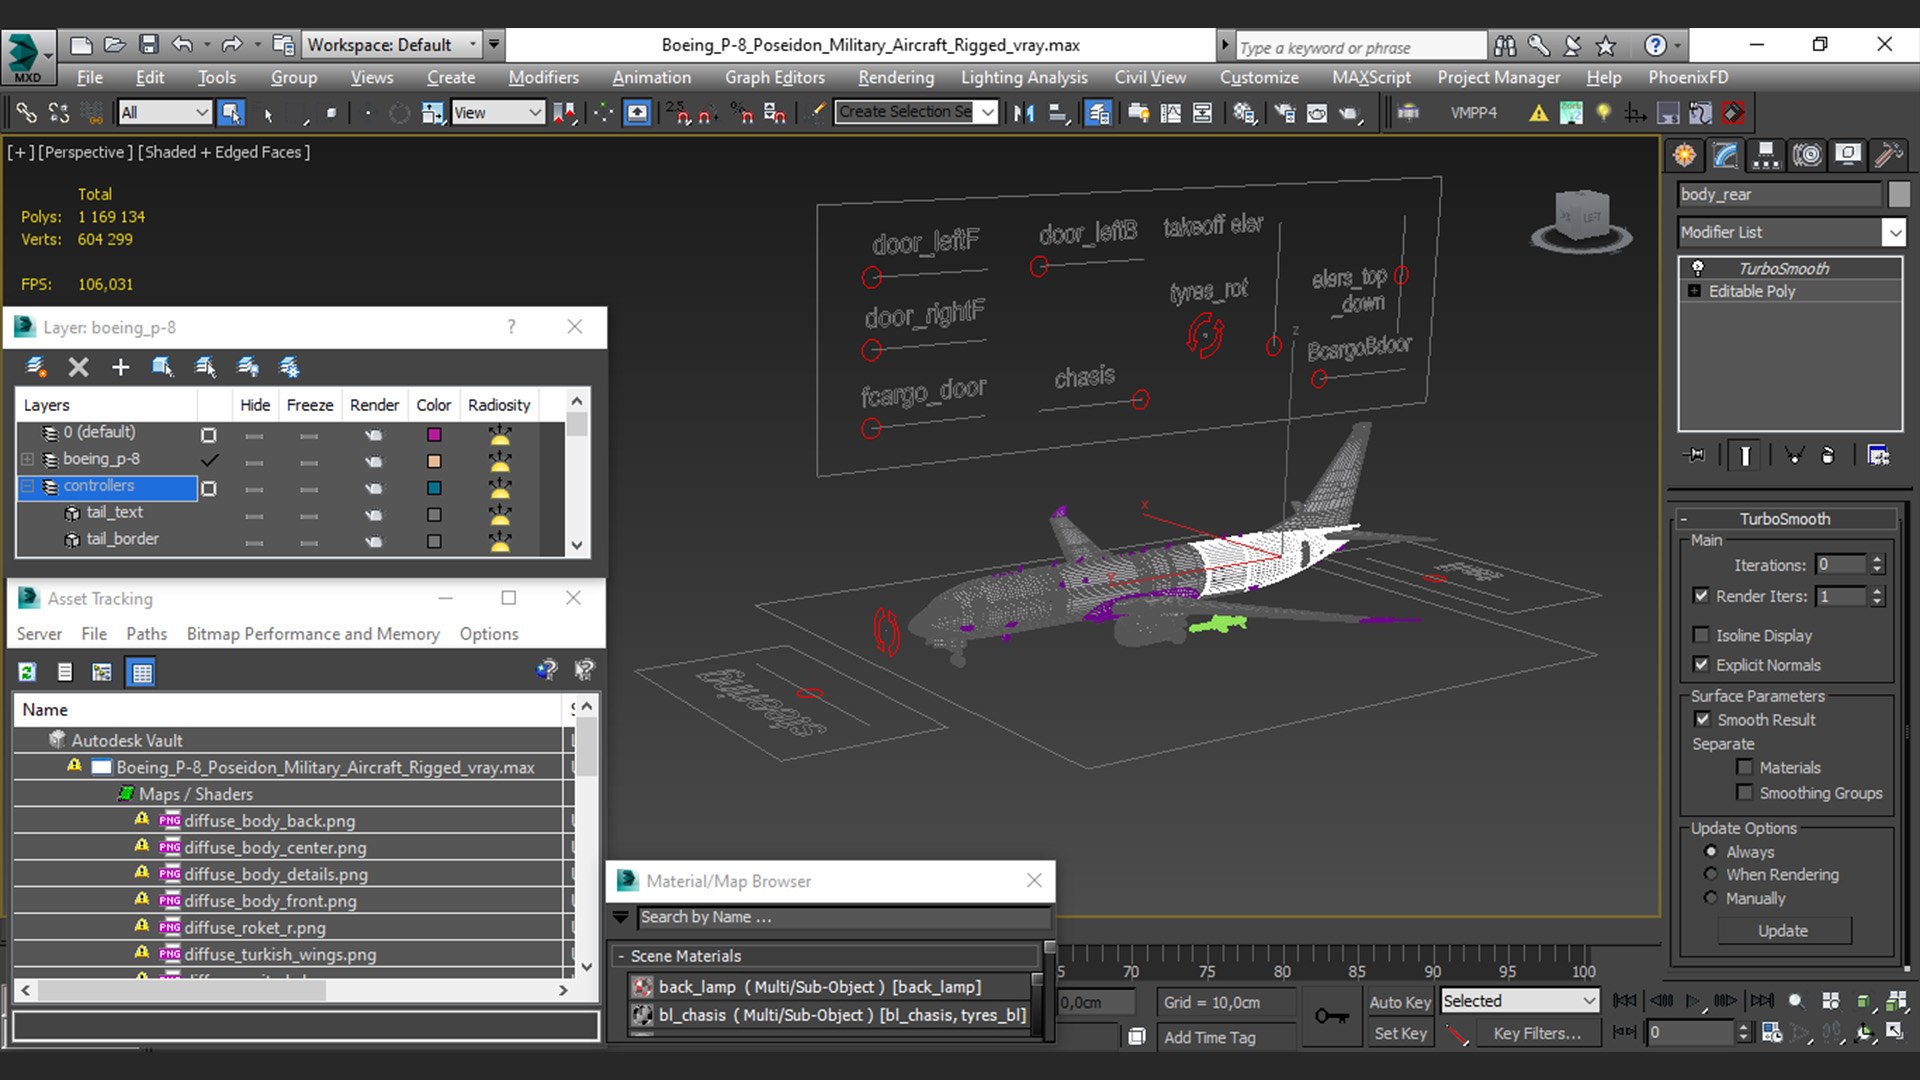The width and height of the screenshot is (1920, 1080).
Task: Open the Graph Editors menu
Action: 775,77
